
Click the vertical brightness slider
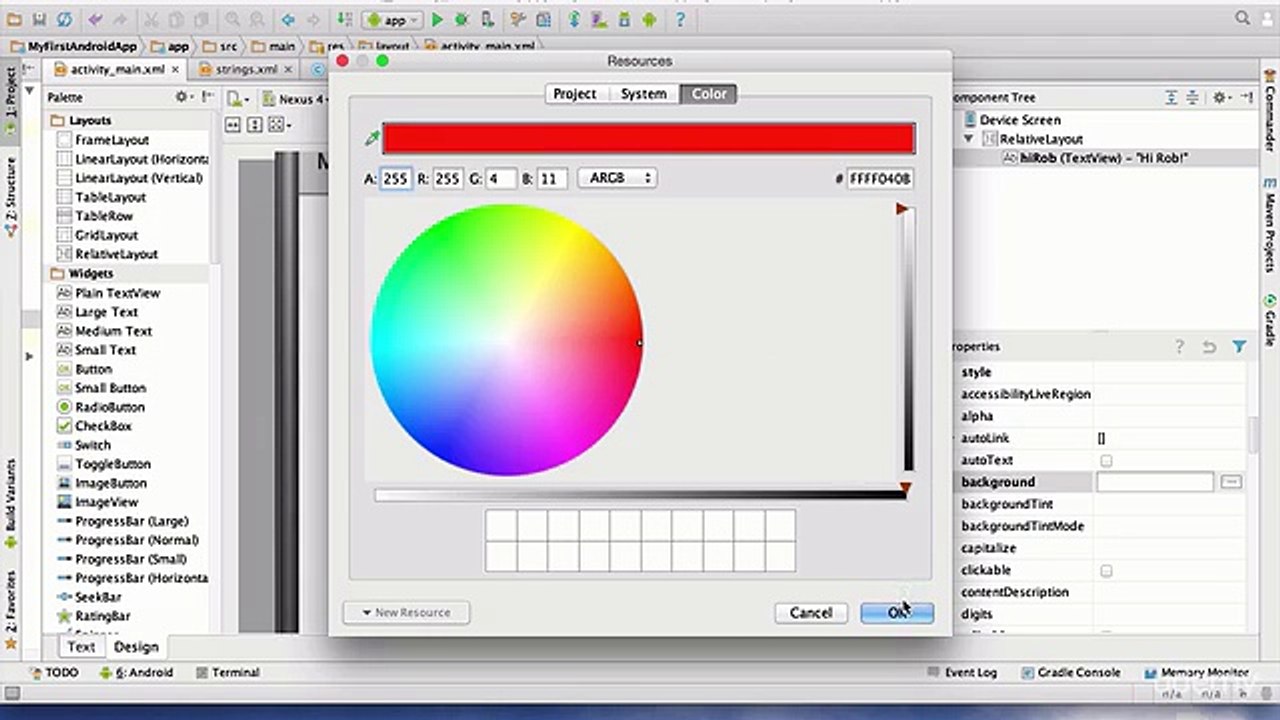[x=908, y=340]
